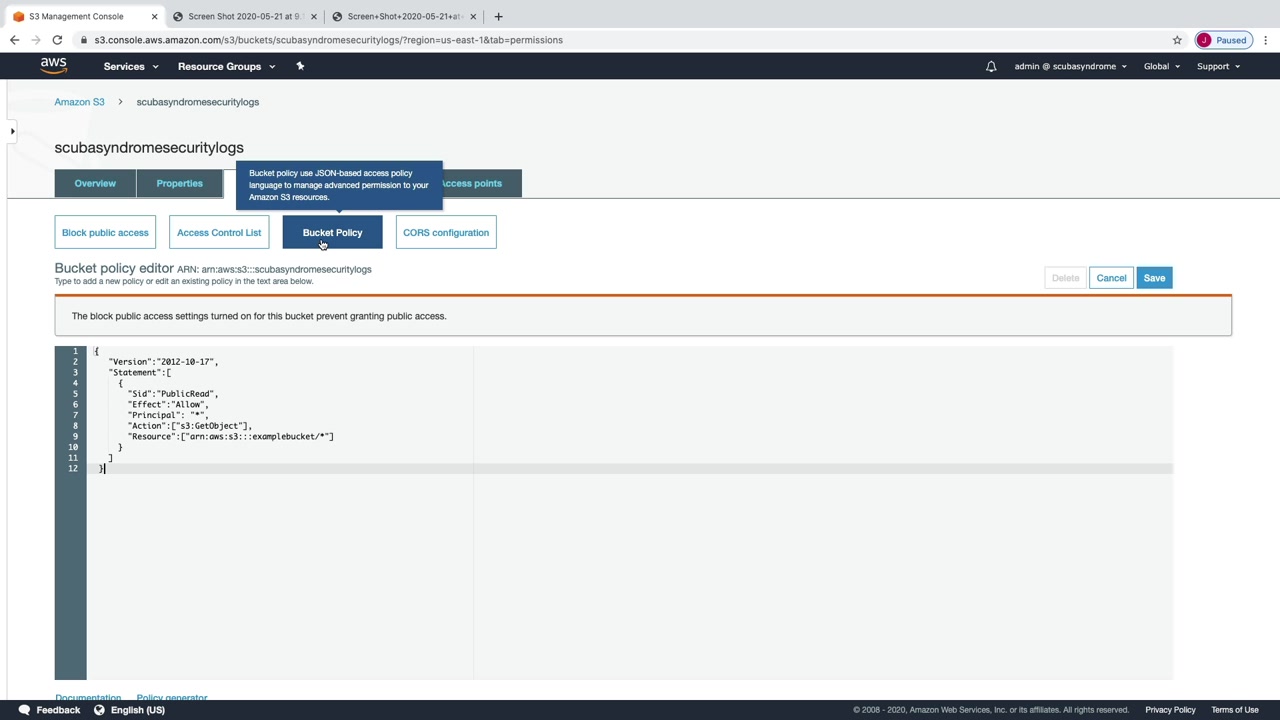Select Access Control List section
Viewport: 1280px width, 720px height.
click(x=219, y=232)
